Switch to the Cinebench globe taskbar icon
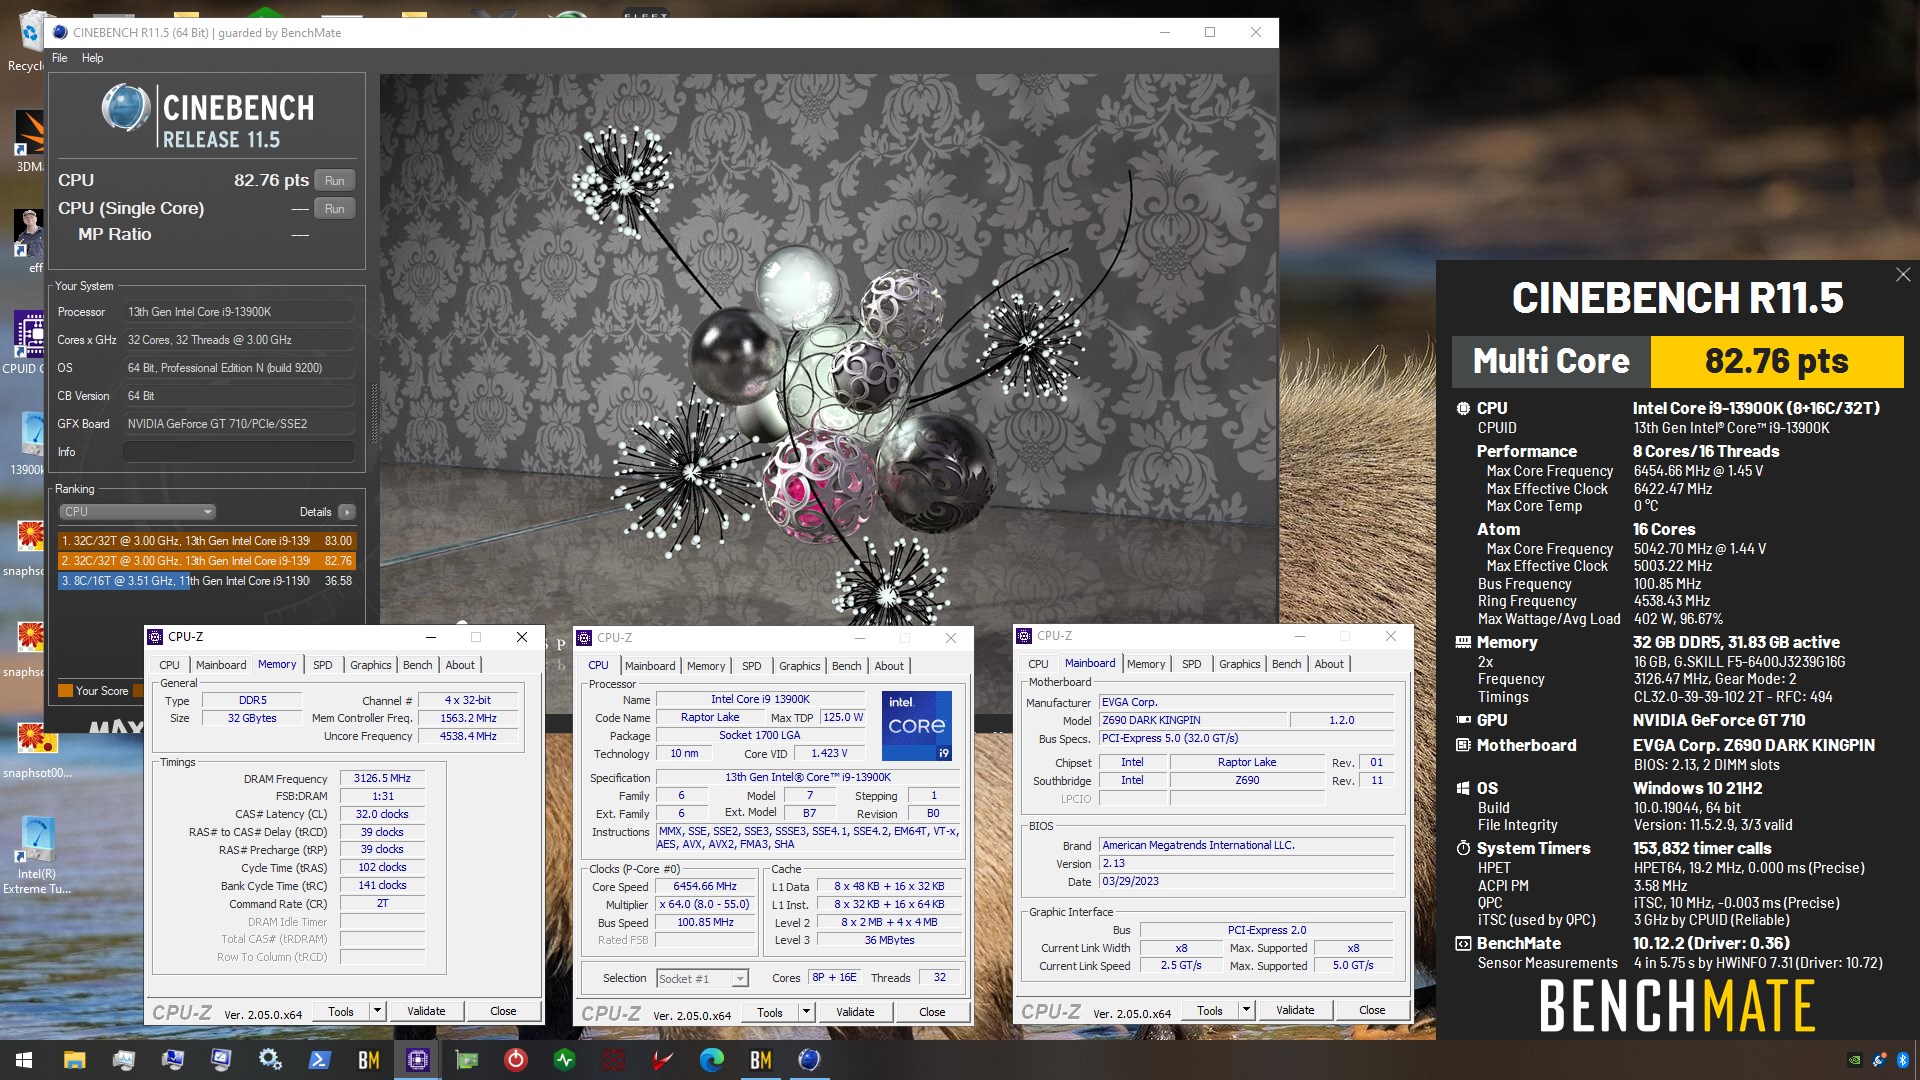Screen dimensions: 1920x1080 pos(809,1060)
